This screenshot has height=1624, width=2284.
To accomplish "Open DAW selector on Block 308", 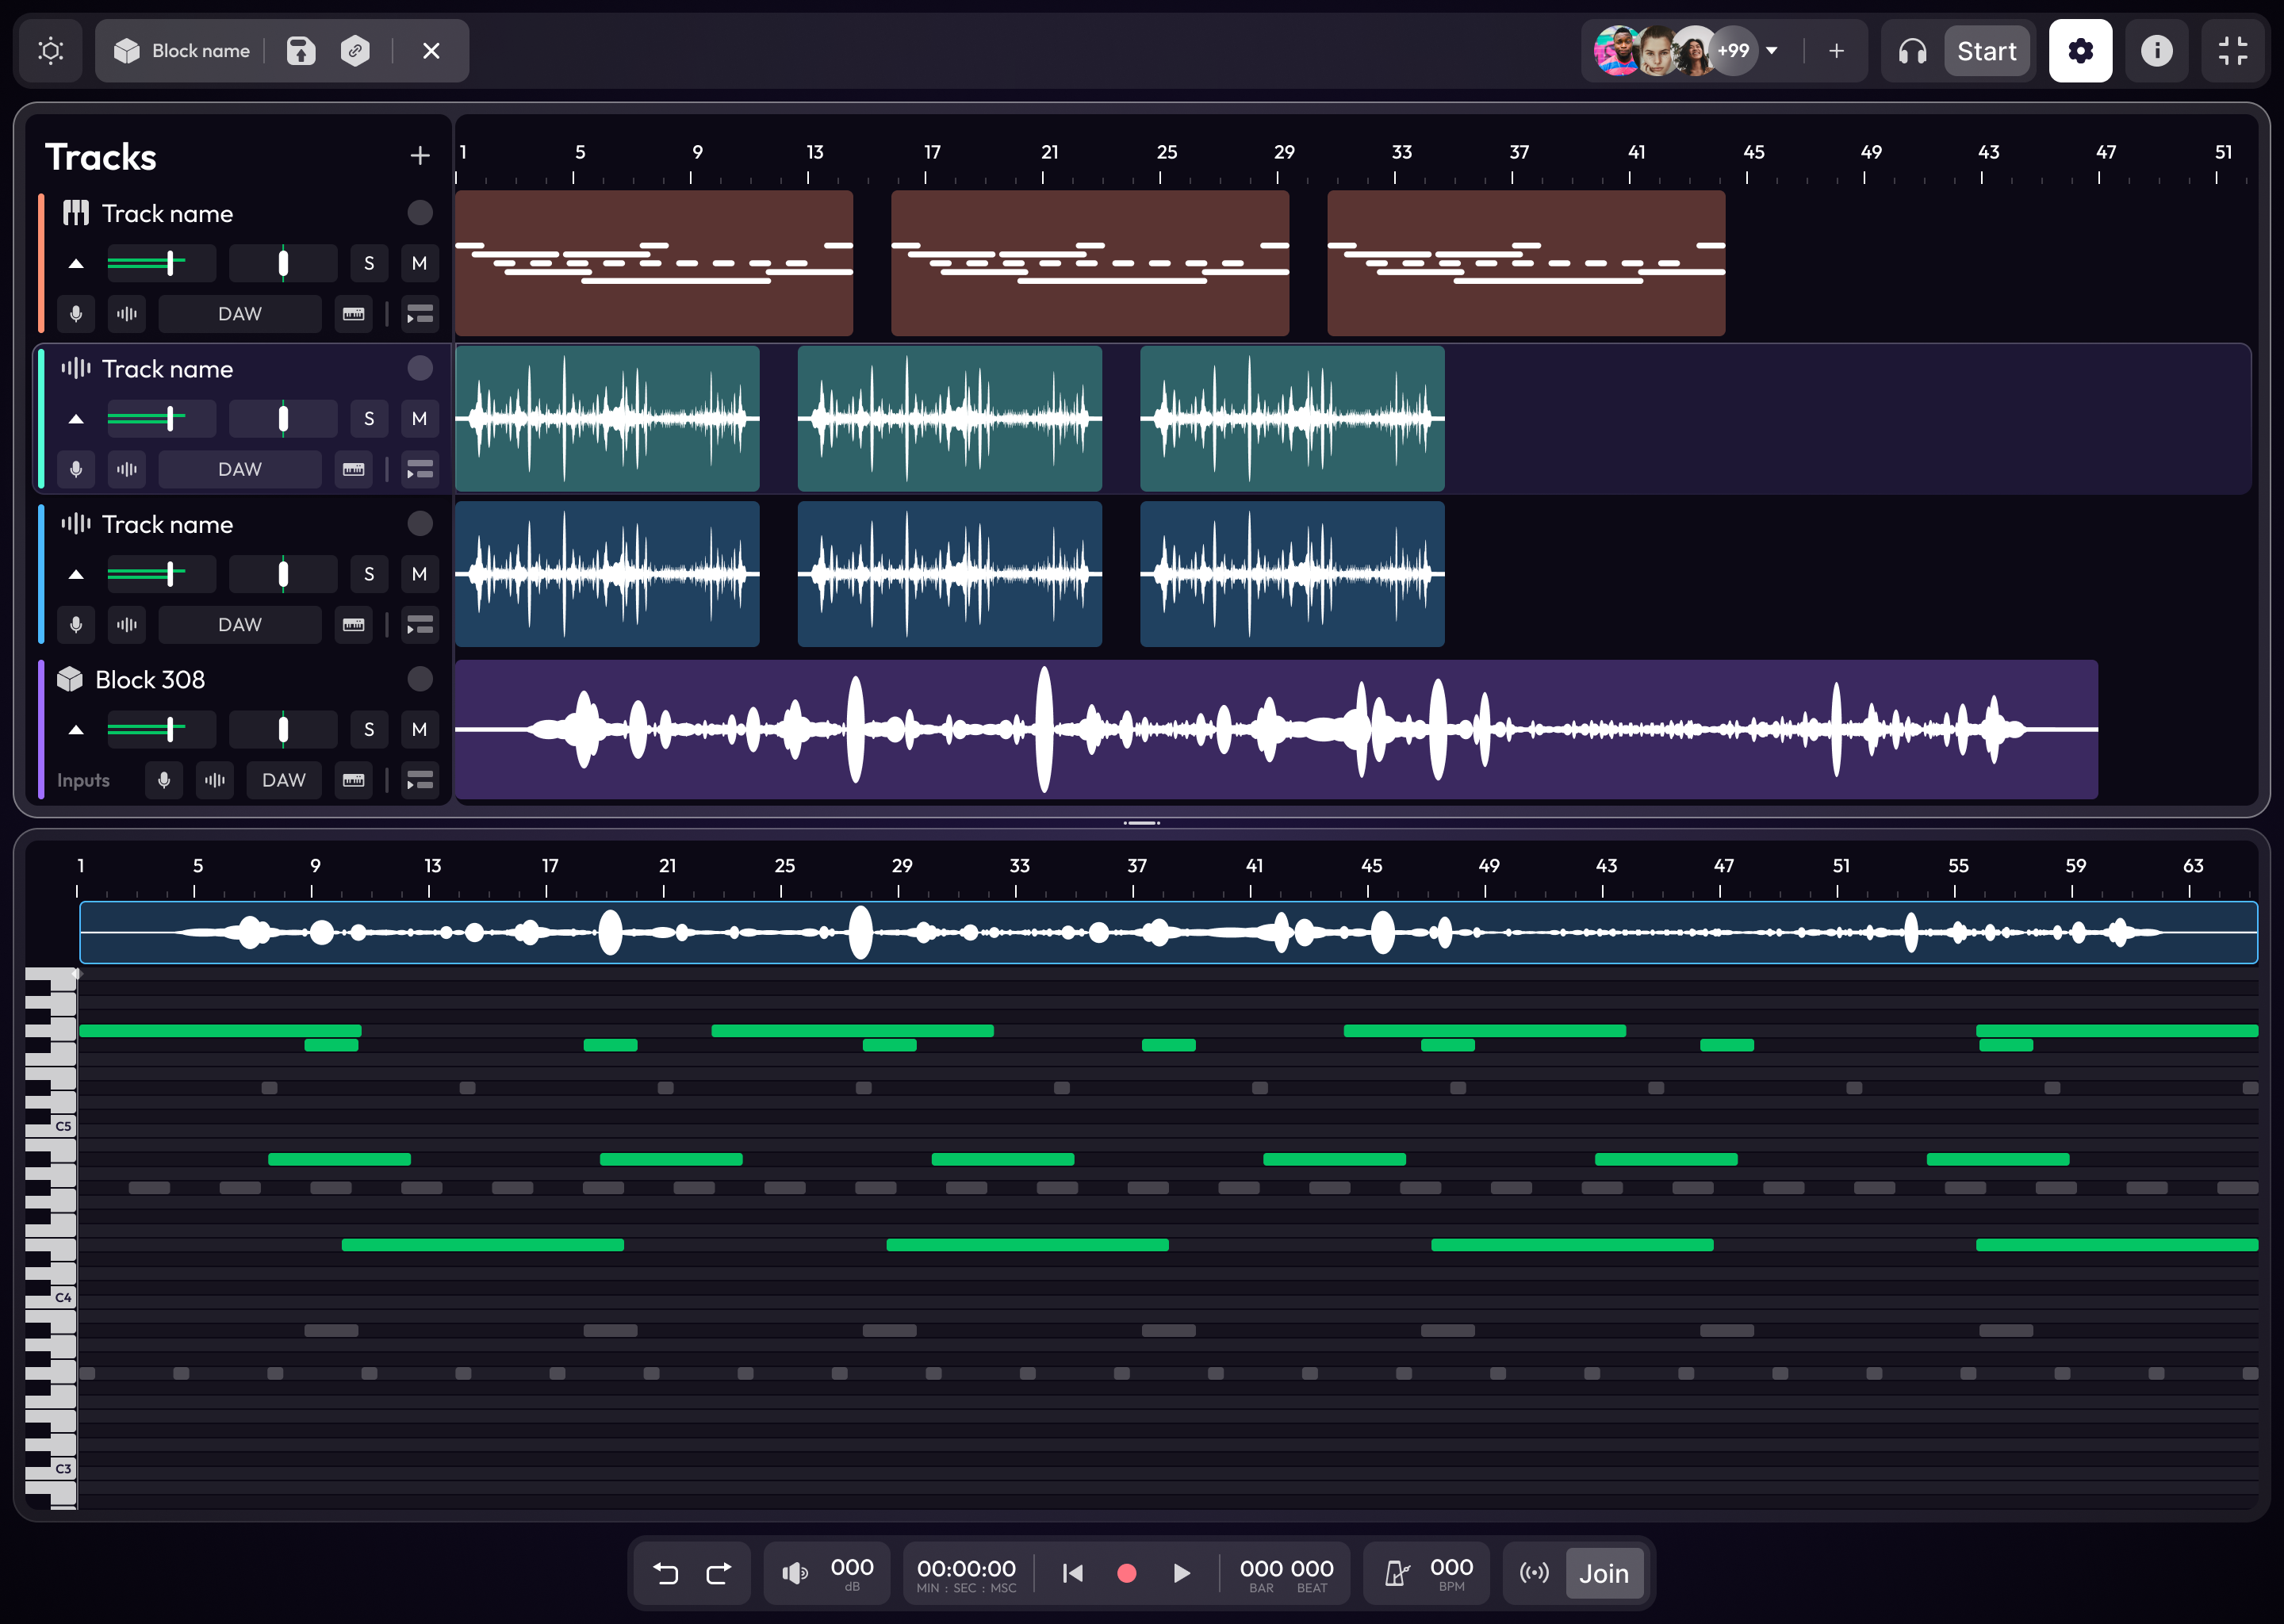I will point(284,780).
